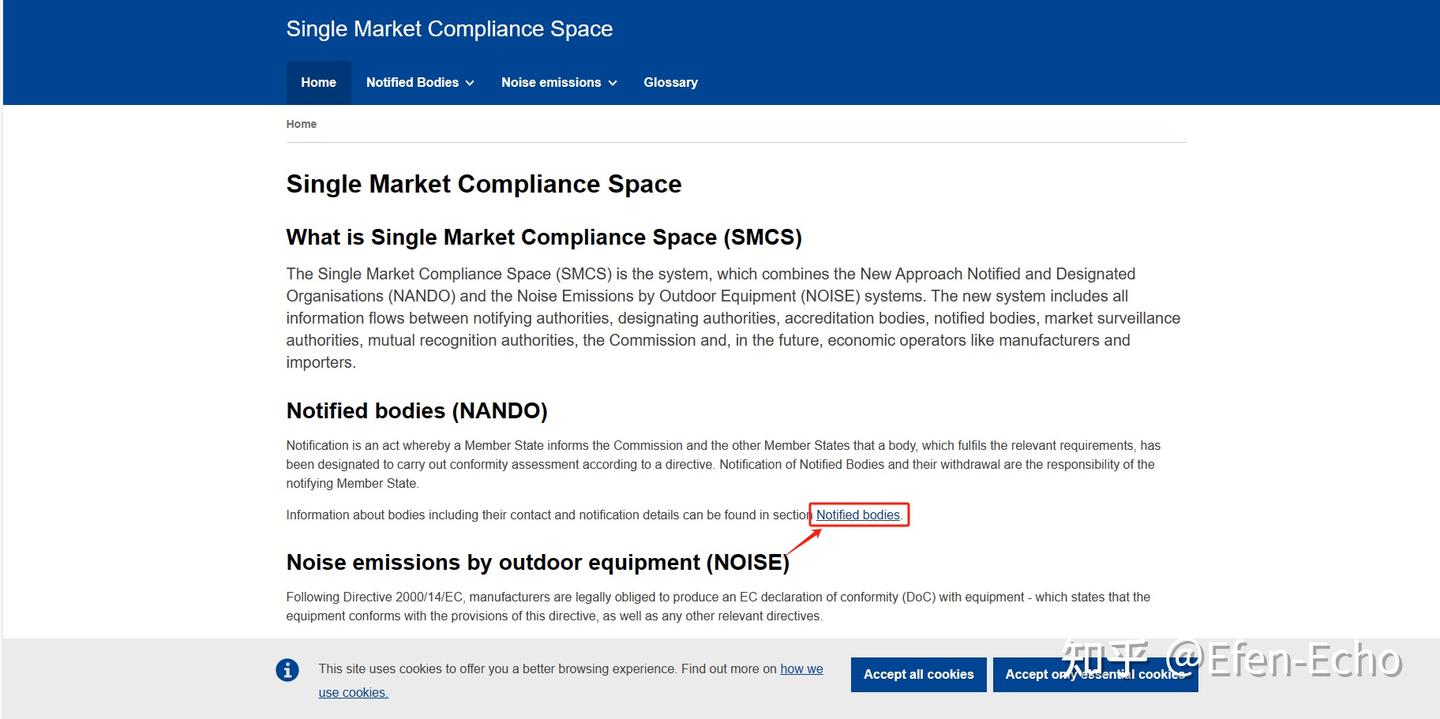The width and height of the screenshot is (1440, 719).
Task: Click the 'What is Single Market Compliance Space (SMCS)' heading
Action: (x=544, y=237)
